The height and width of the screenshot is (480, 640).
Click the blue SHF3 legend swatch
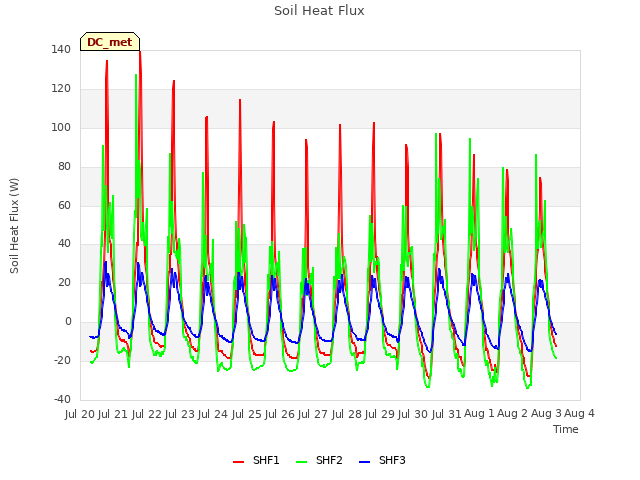tap(364, 462)
